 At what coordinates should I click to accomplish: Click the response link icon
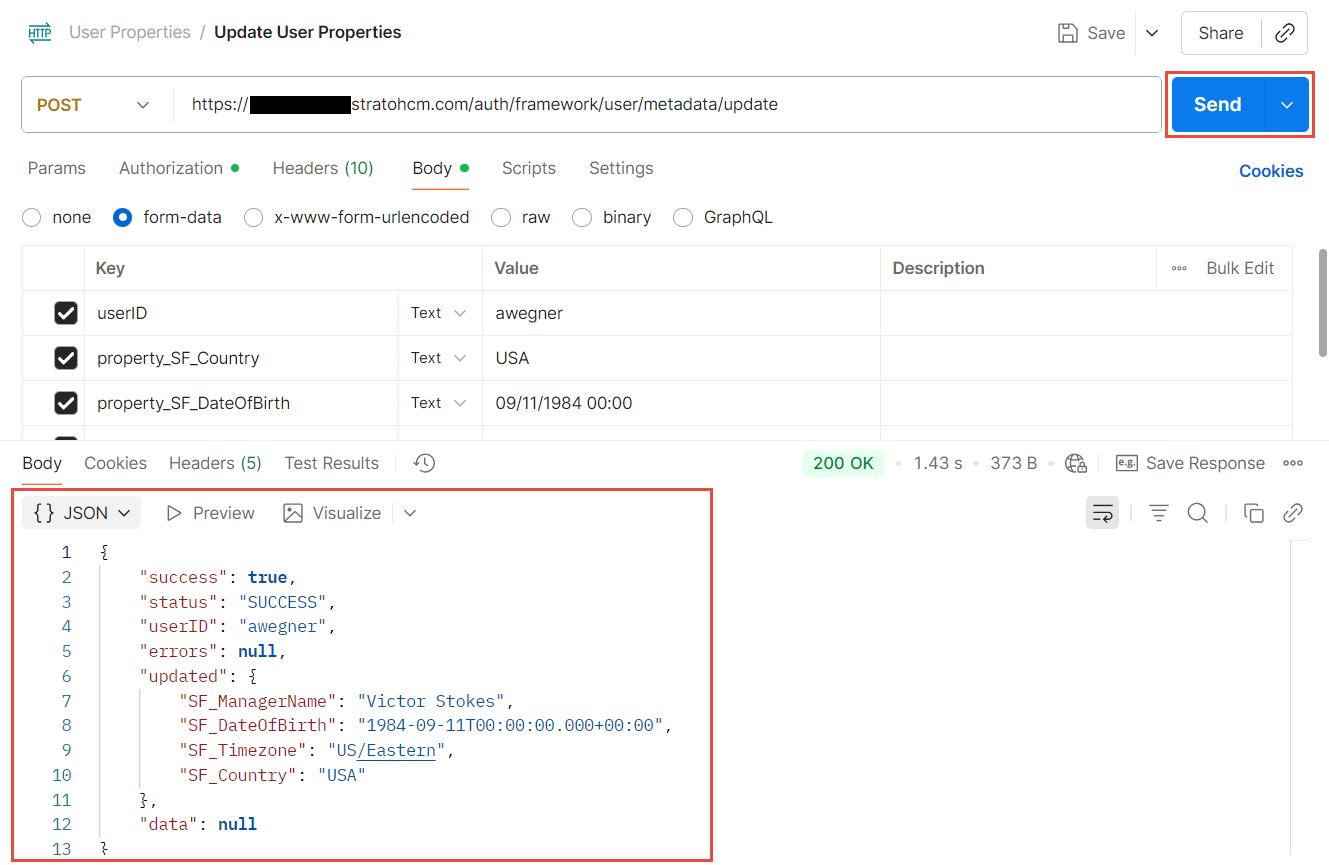click(1293, 513)
